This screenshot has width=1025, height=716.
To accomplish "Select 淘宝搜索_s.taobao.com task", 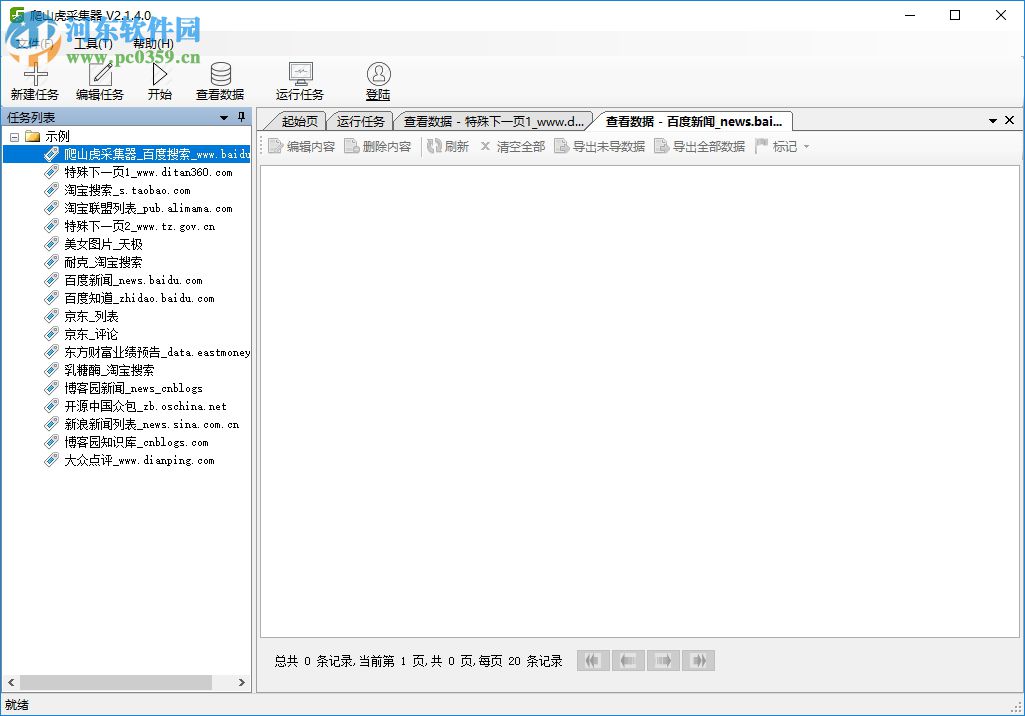I will click(x=127, y=190).
